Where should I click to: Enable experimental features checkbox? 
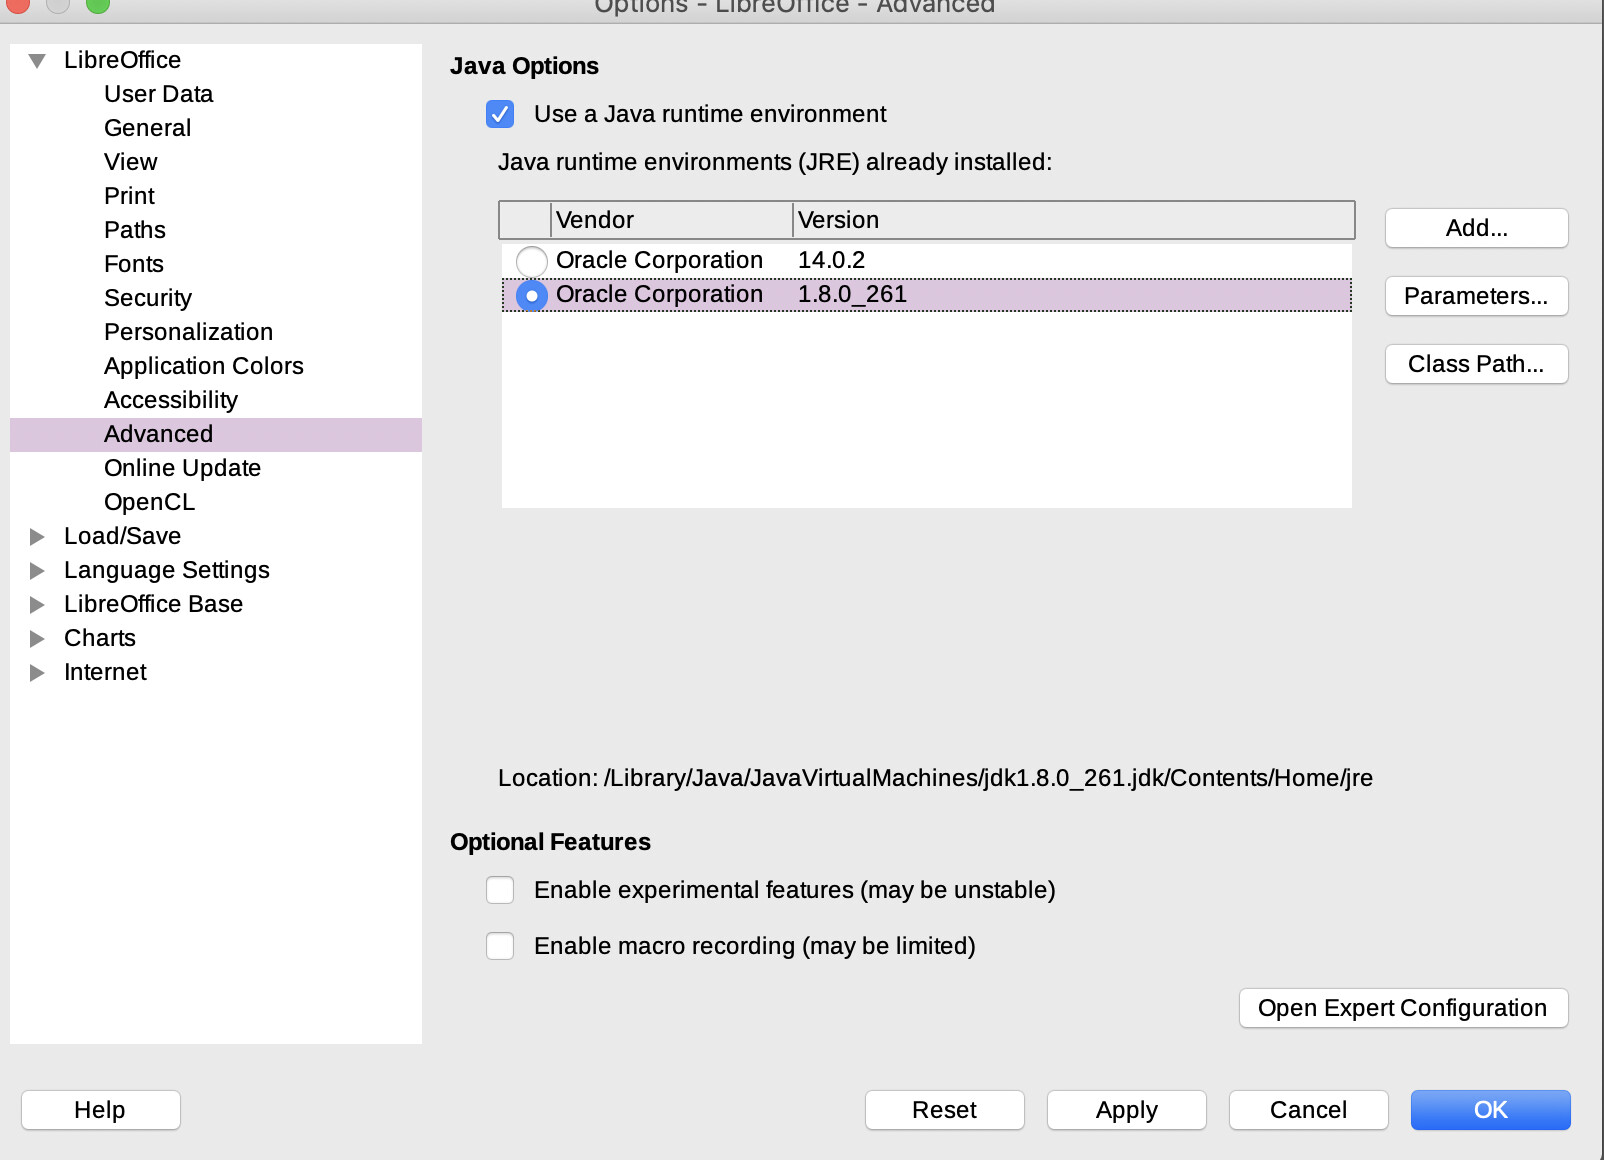click(500, 890)
